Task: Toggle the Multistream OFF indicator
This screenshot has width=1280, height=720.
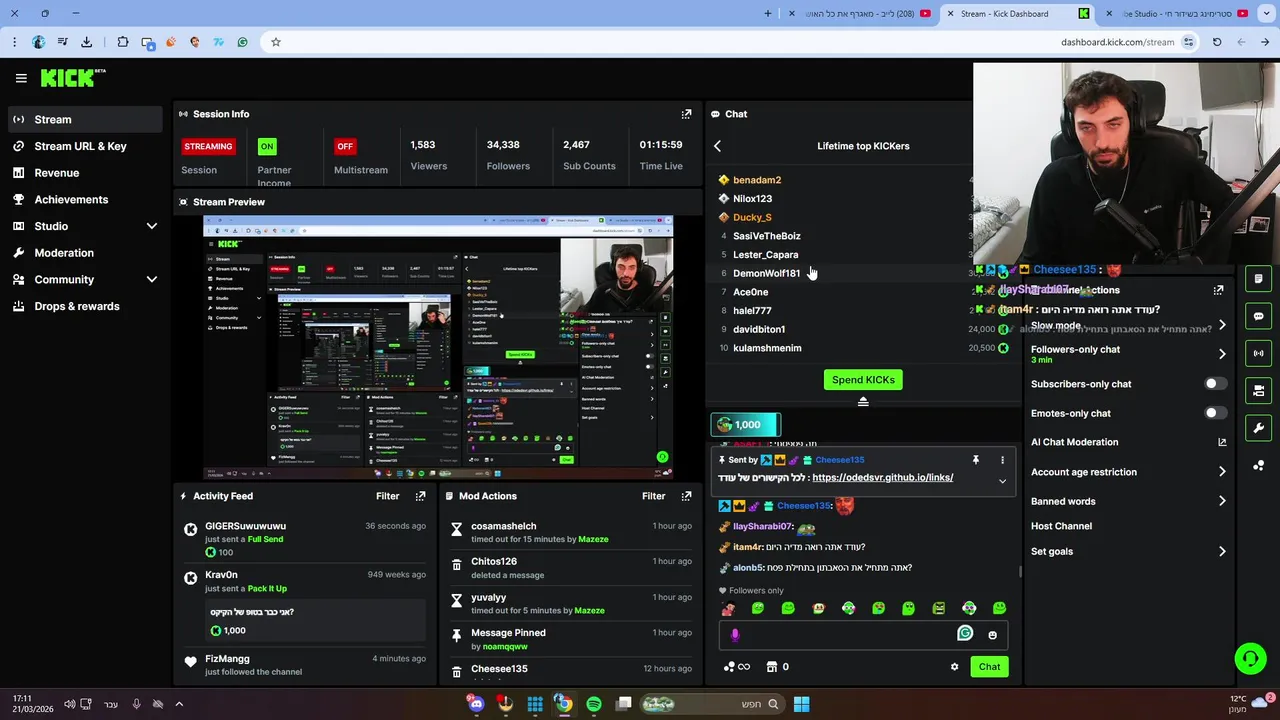Action: [x=345, y=146]
